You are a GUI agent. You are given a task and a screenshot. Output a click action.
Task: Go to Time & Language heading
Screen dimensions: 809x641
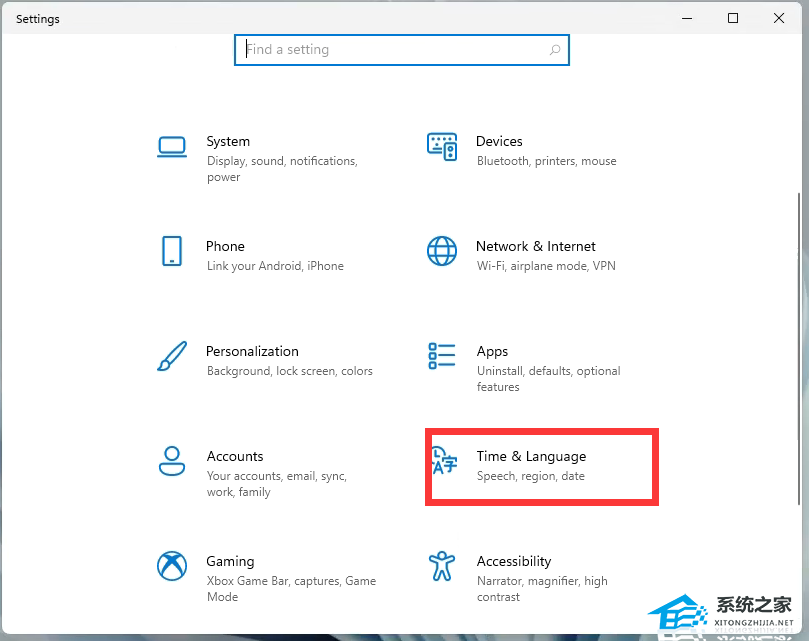pyautogui.click(x=531, y=456)
